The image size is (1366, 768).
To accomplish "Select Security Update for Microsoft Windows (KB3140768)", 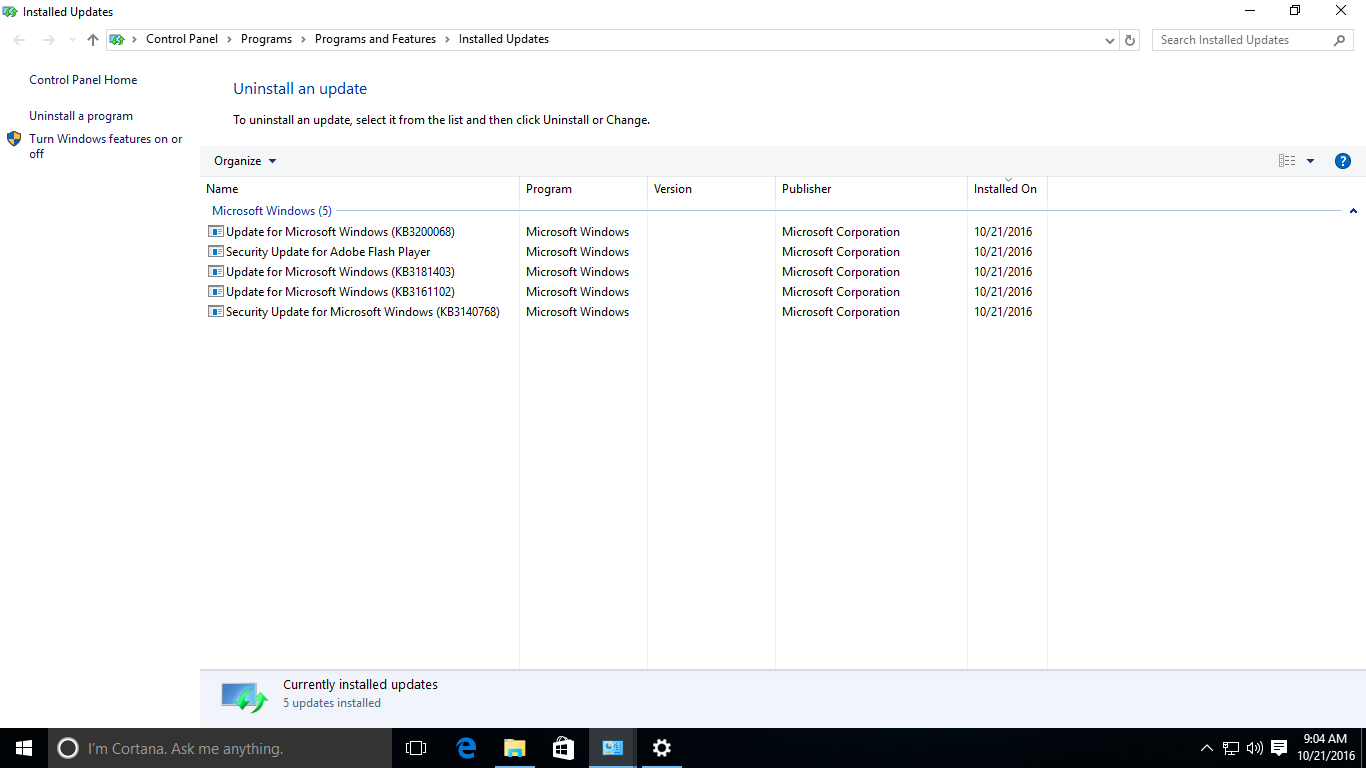I will click(362, 312).
